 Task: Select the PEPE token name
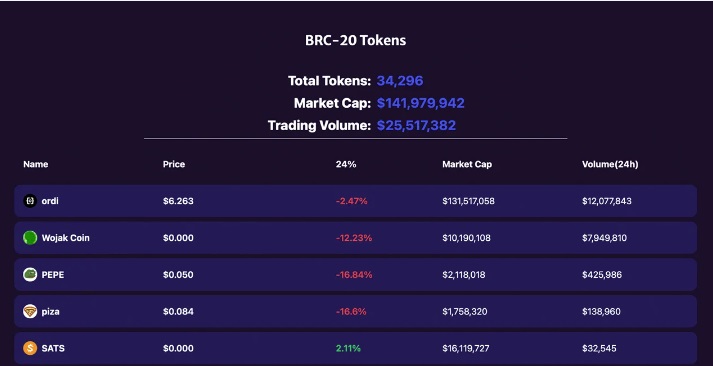[53, 275]
